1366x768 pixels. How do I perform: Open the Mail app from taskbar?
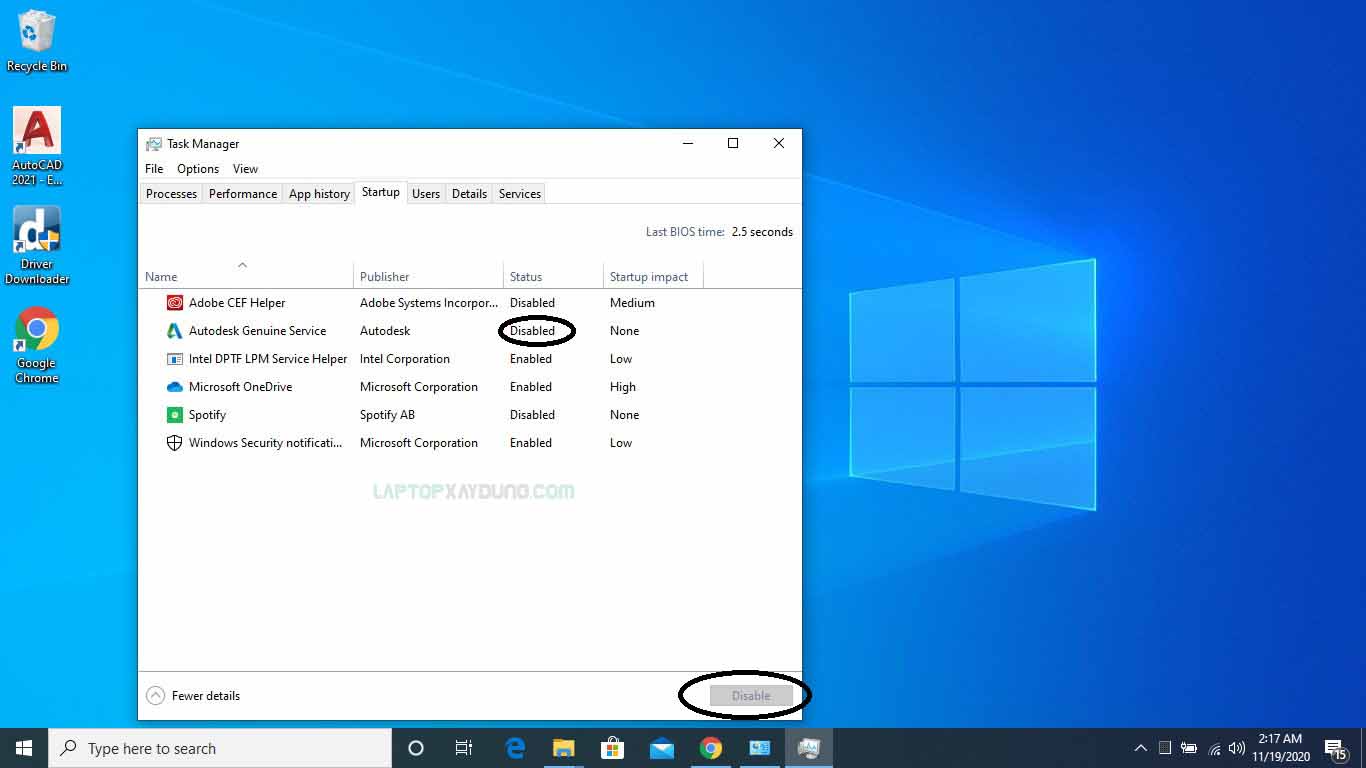coord(661,748)
